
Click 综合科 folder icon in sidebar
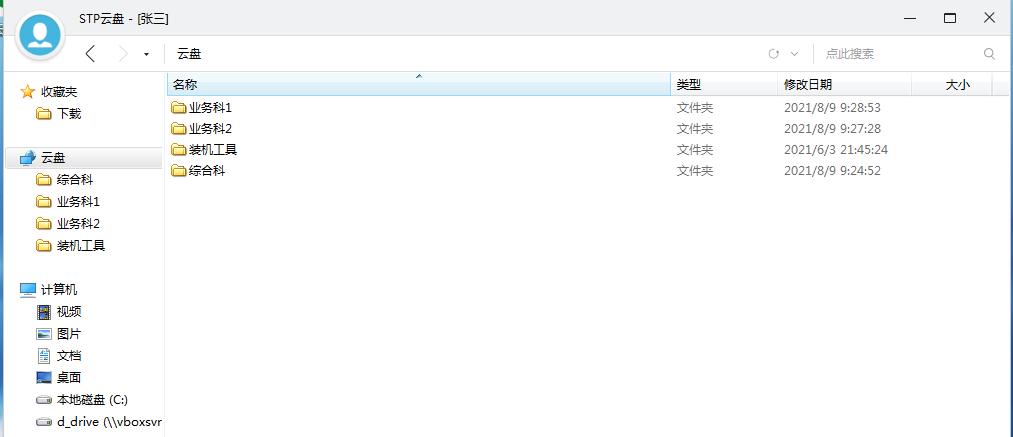(44, 180)
